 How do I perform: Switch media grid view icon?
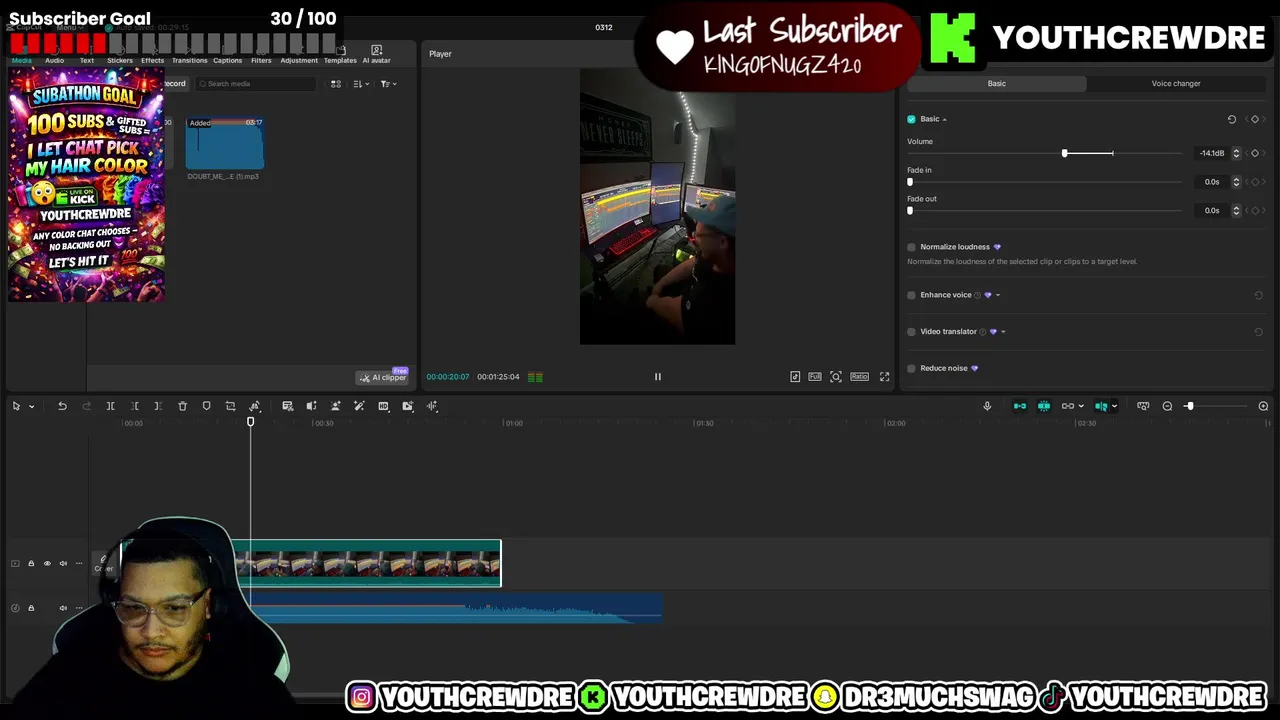click(336, 84)
